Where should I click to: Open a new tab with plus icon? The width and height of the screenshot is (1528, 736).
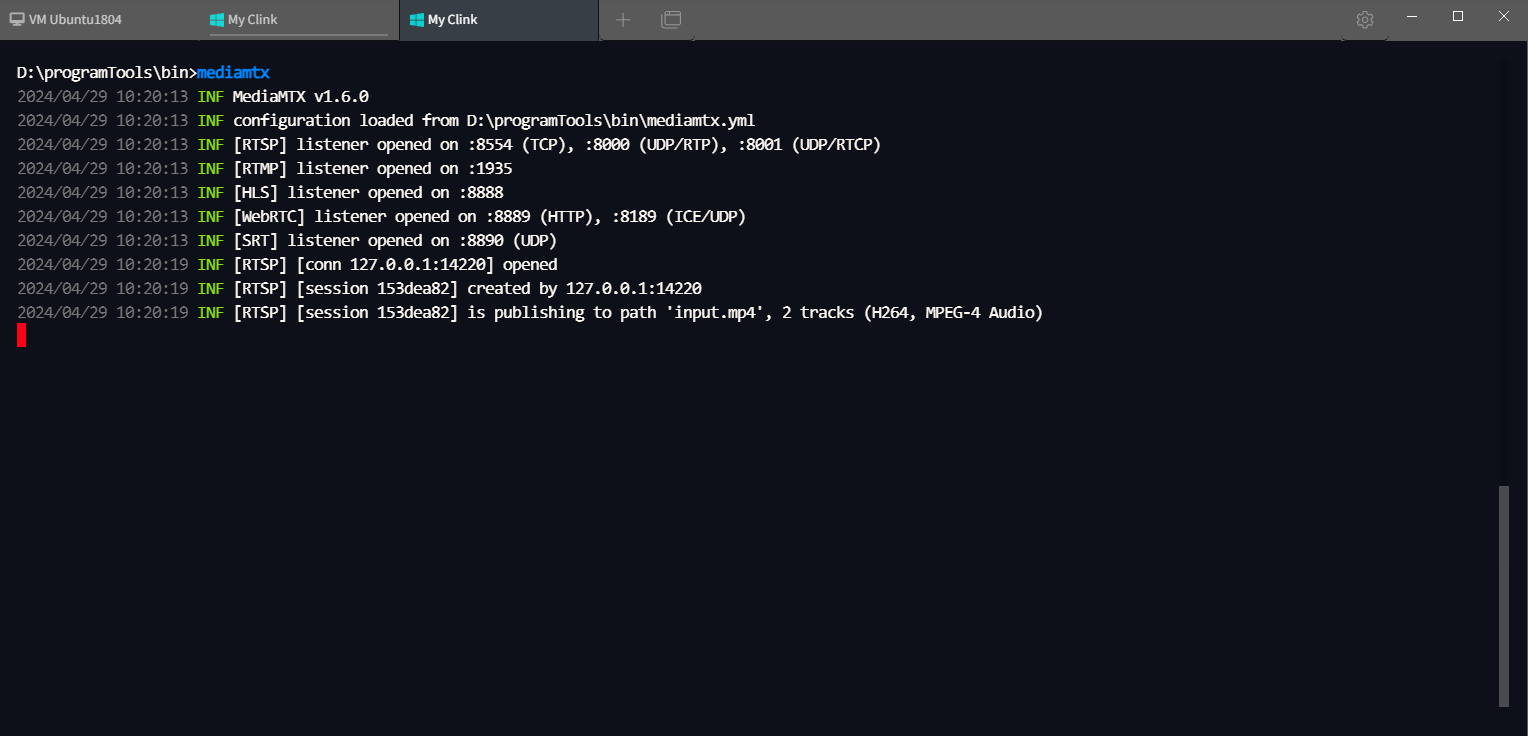[x=623, y=20]
